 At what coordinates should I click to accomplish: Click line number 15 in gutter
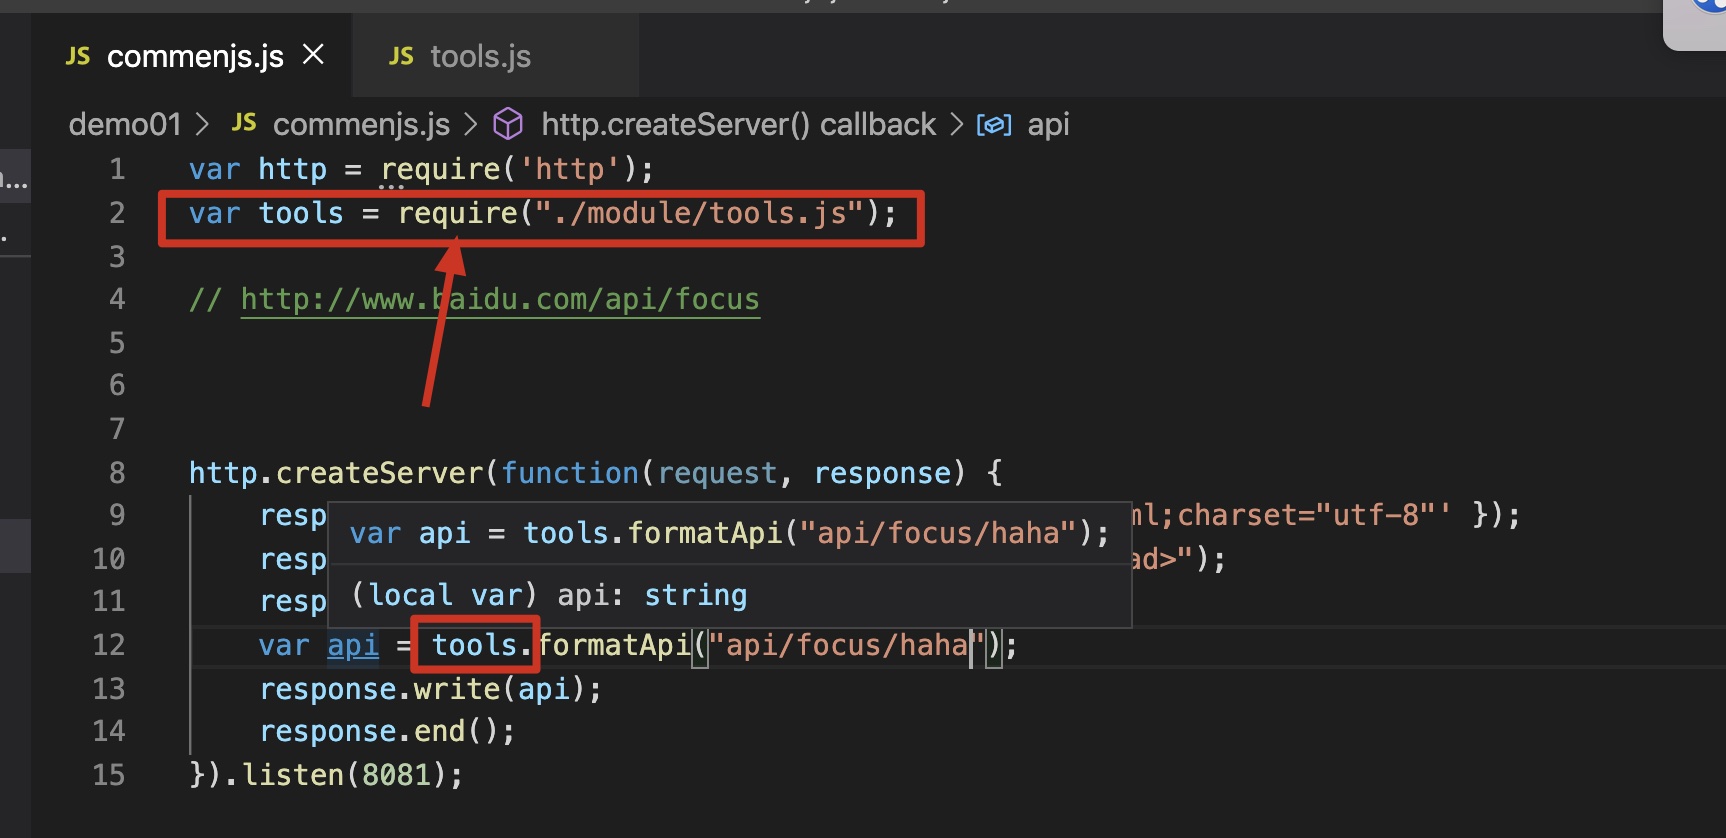click(109, 774)
